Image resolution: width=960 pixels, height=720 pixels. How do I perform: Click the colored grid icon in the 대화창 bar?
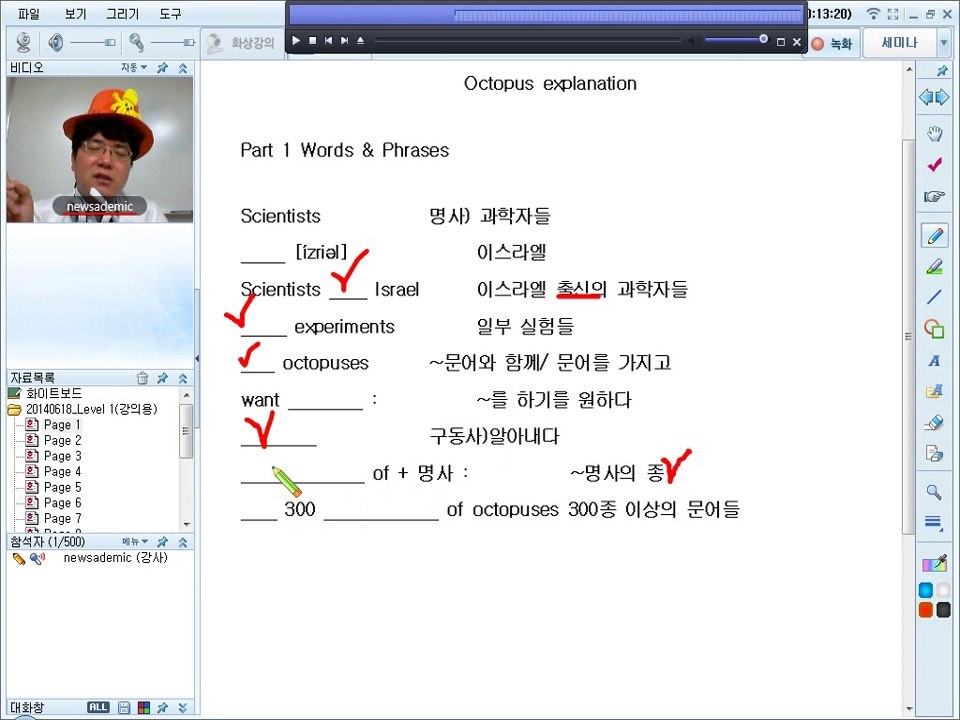click(x=144, y=708)
